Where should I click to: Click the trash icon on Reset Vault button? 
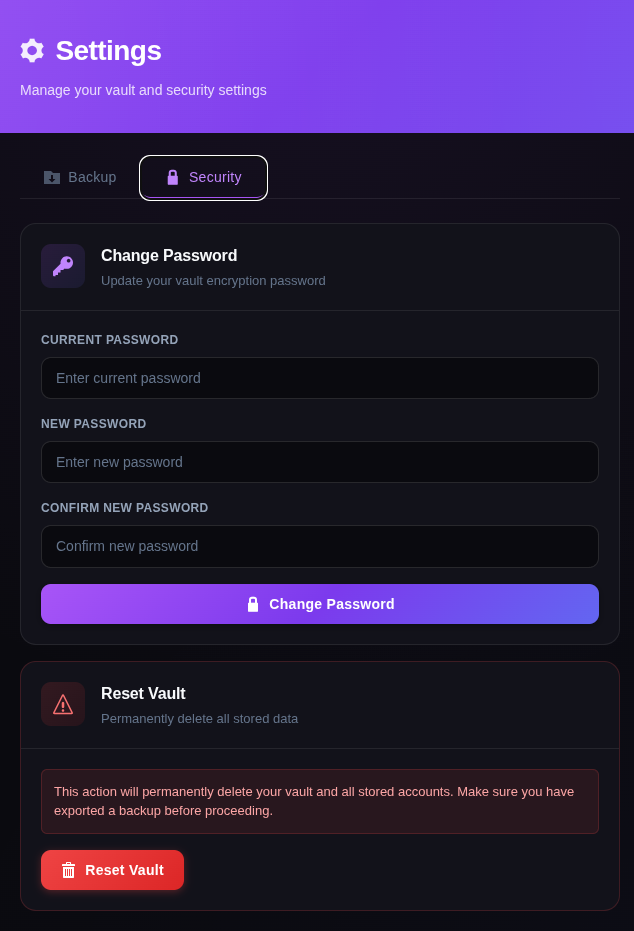pos(68,870)
